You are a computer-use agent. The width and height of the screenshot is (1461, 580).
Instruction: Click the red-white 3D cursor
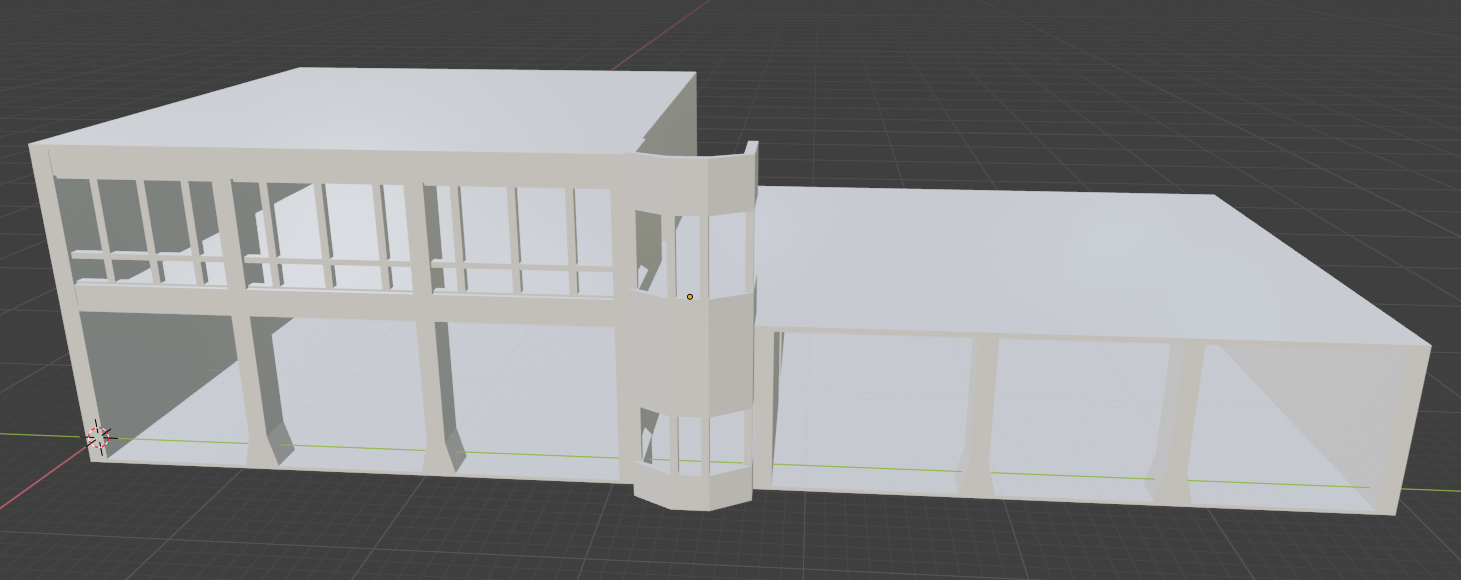98,436
